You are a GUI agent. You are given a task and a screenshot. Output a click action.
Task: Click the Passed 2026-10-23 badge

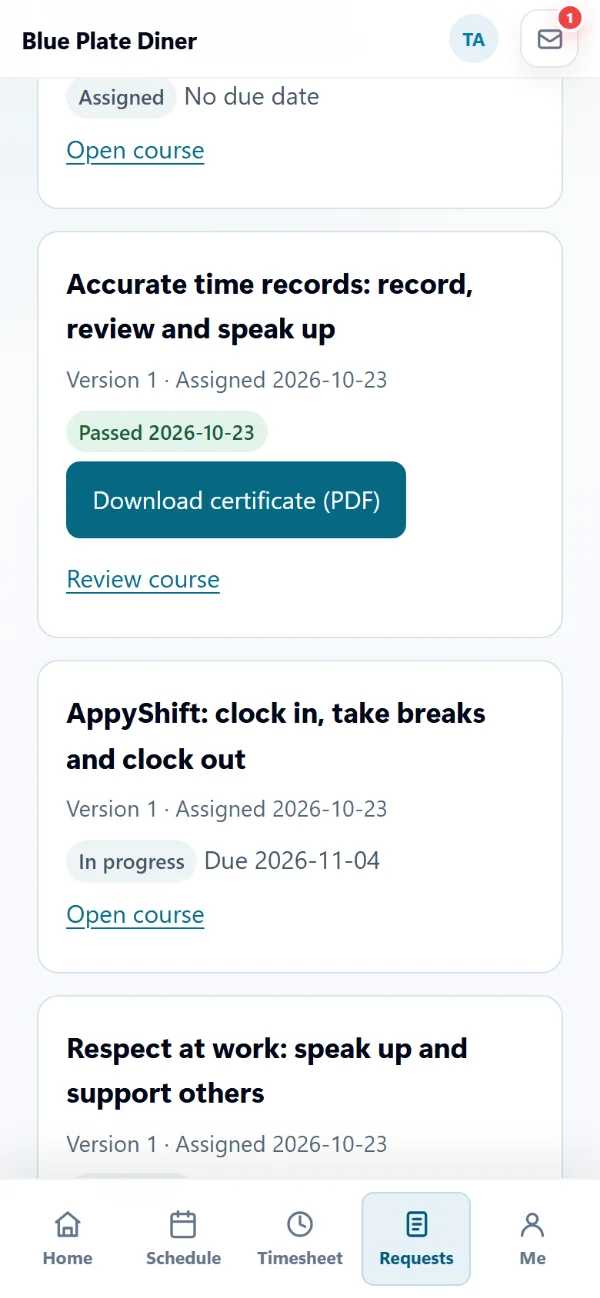point(167,434)
